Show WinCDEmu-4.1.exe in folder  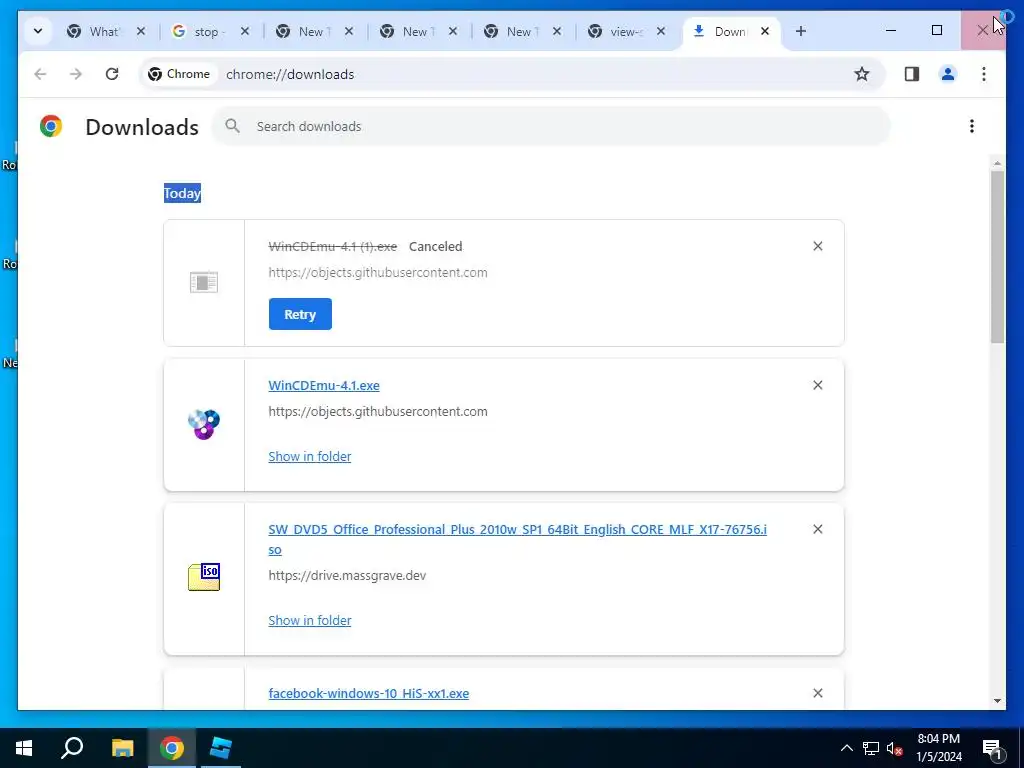point(310,456)
